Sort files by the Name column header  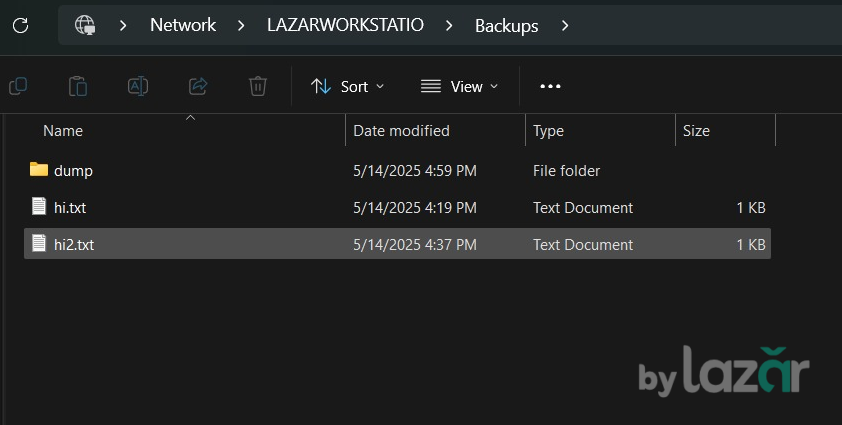click(x=63, y=131)
